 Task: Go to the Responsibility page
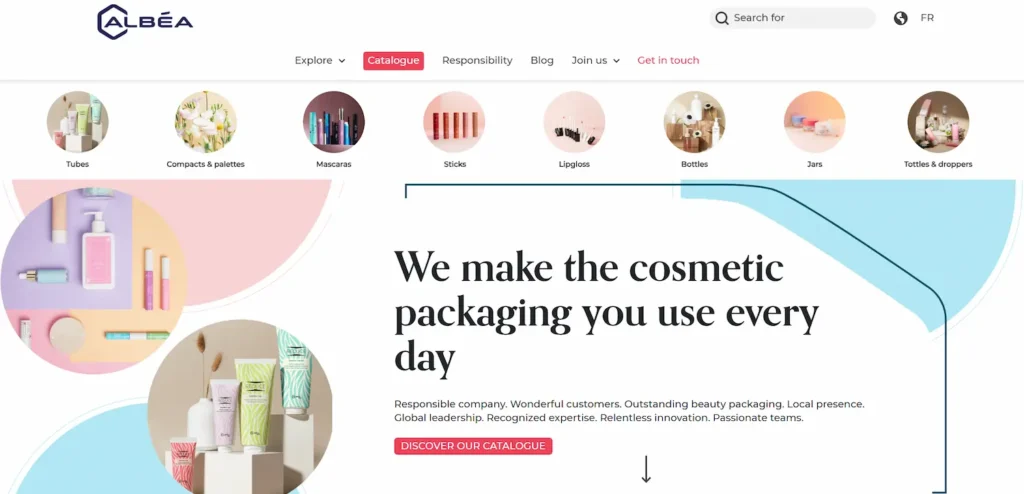coord(477,61)
